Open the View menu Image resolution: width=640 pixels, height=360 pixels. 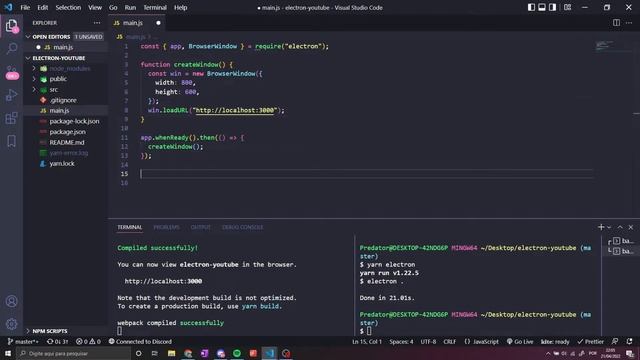[95, 7]
